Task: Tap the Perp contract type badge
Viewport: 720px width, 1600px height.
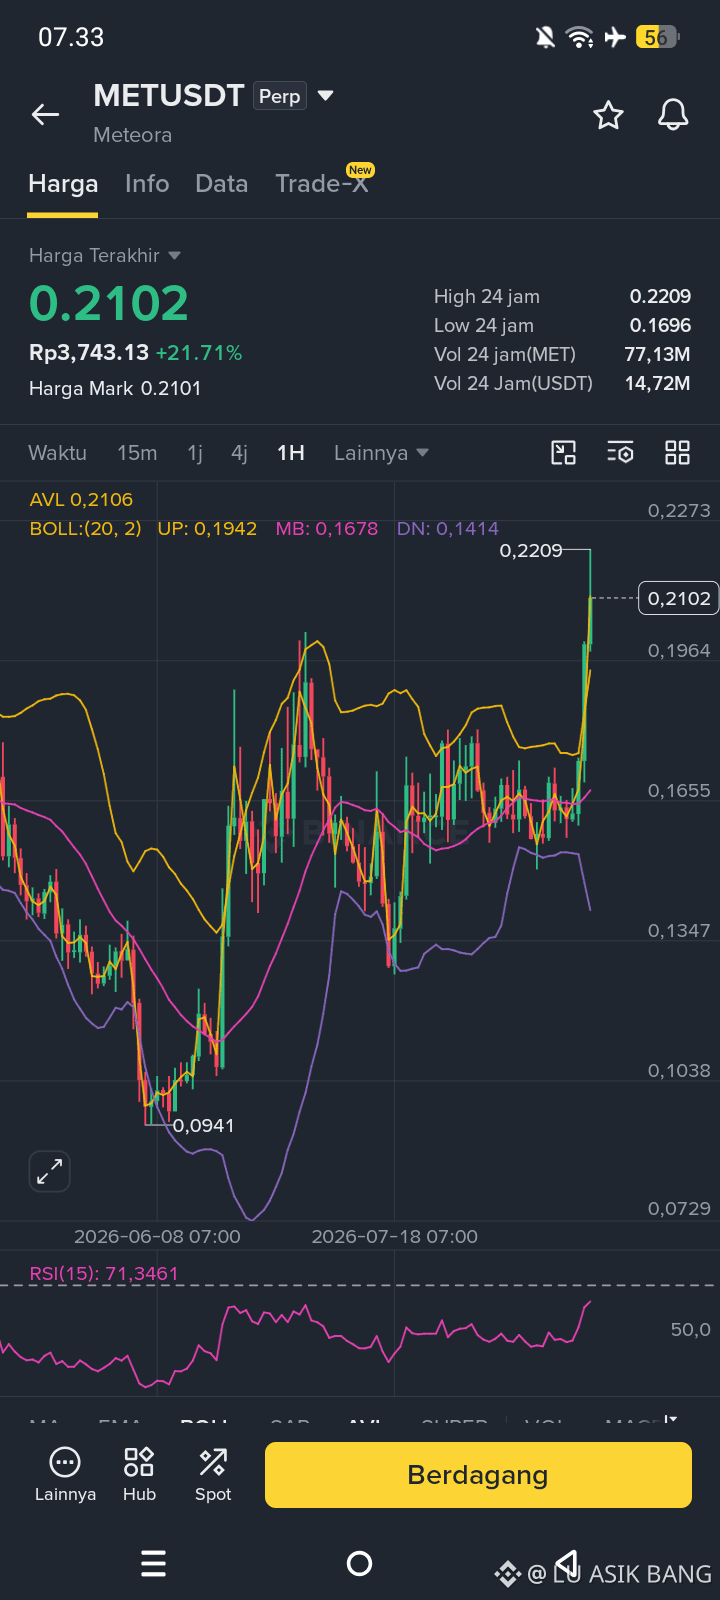Action: [280, 96]
